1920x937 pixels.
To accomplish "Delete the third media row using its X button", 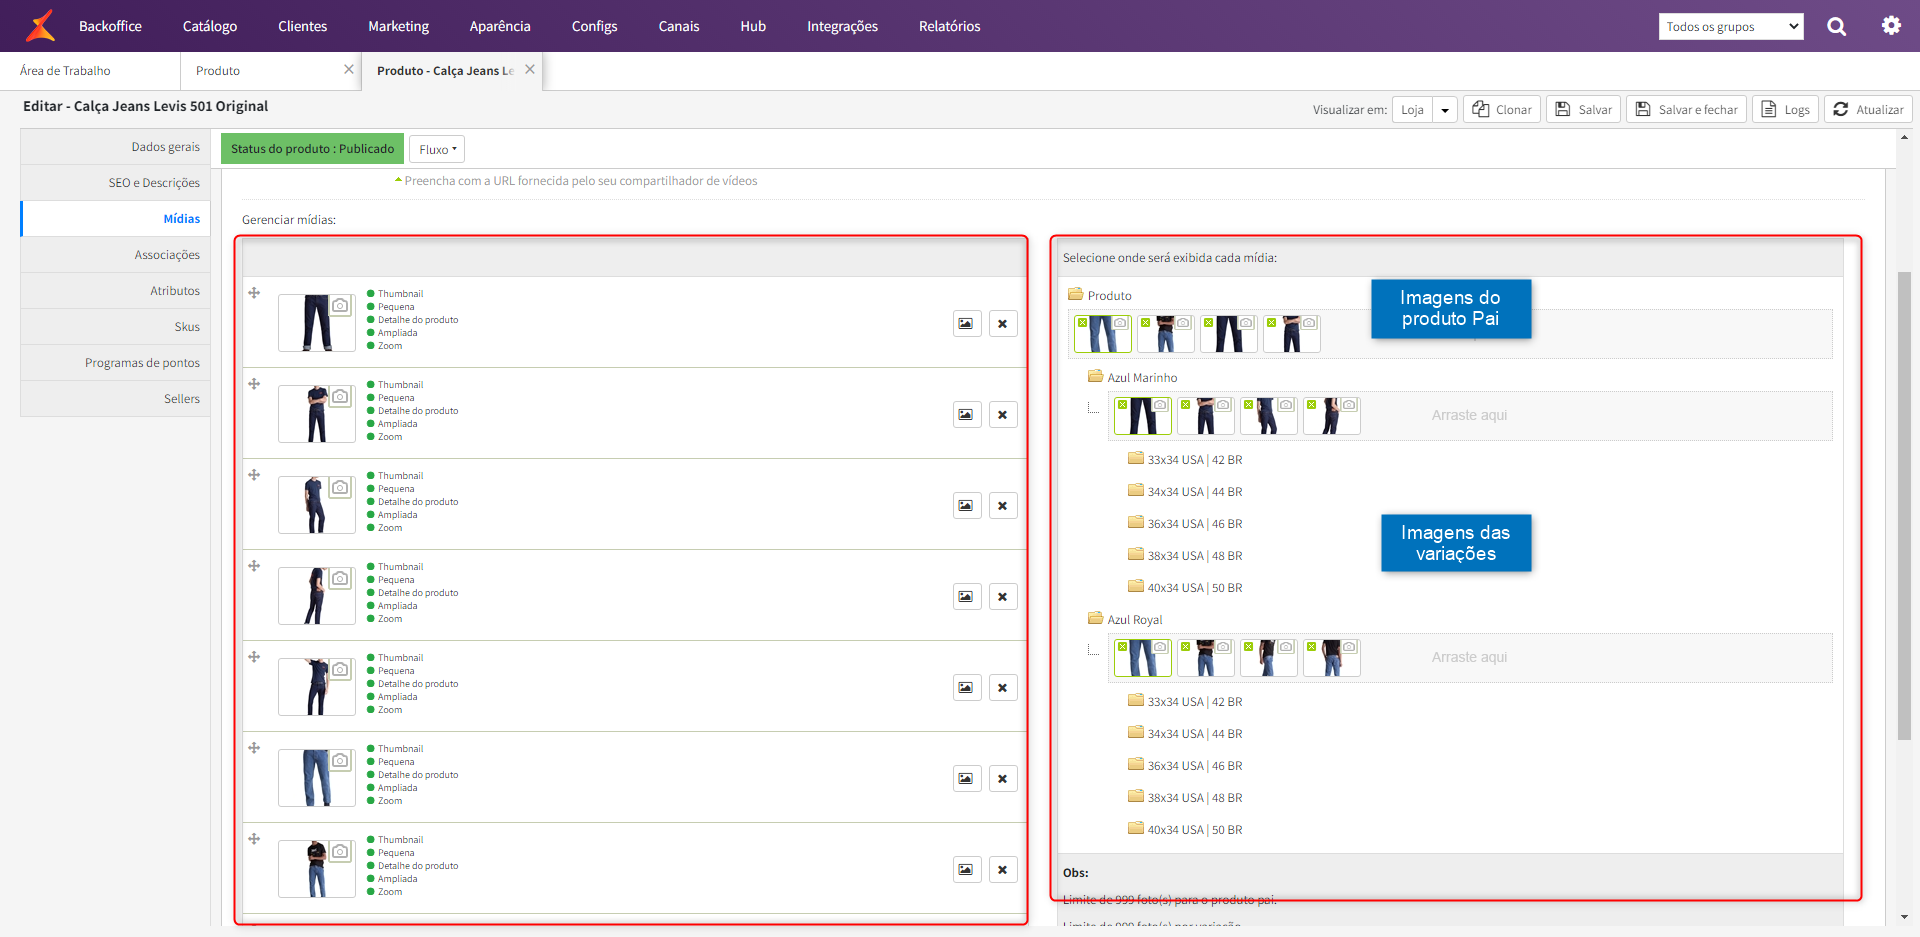I will (x=1003, y=506).
